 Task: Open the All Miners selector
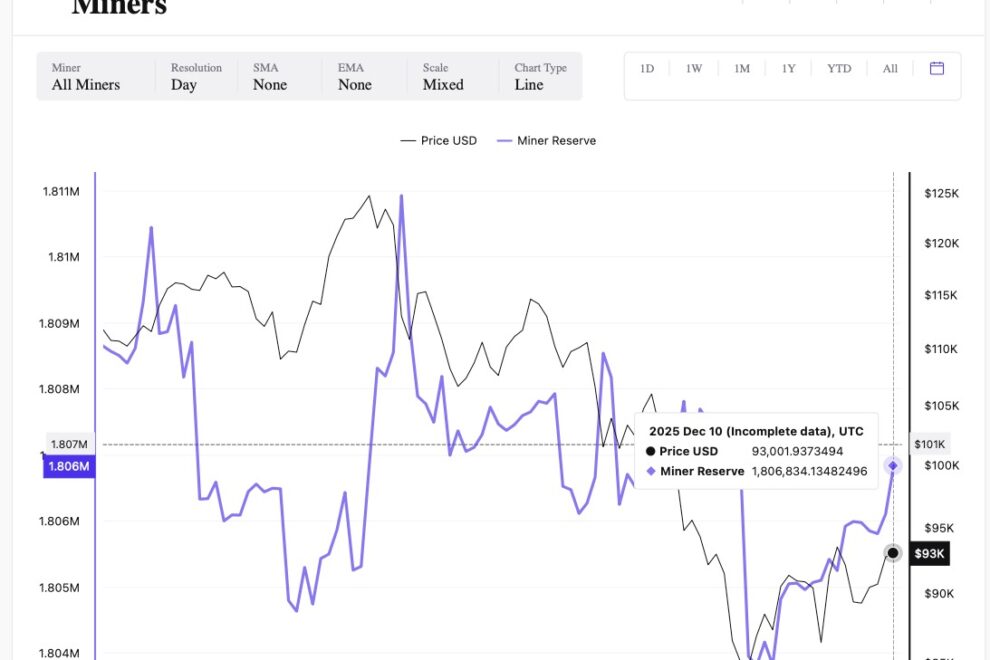87,85
